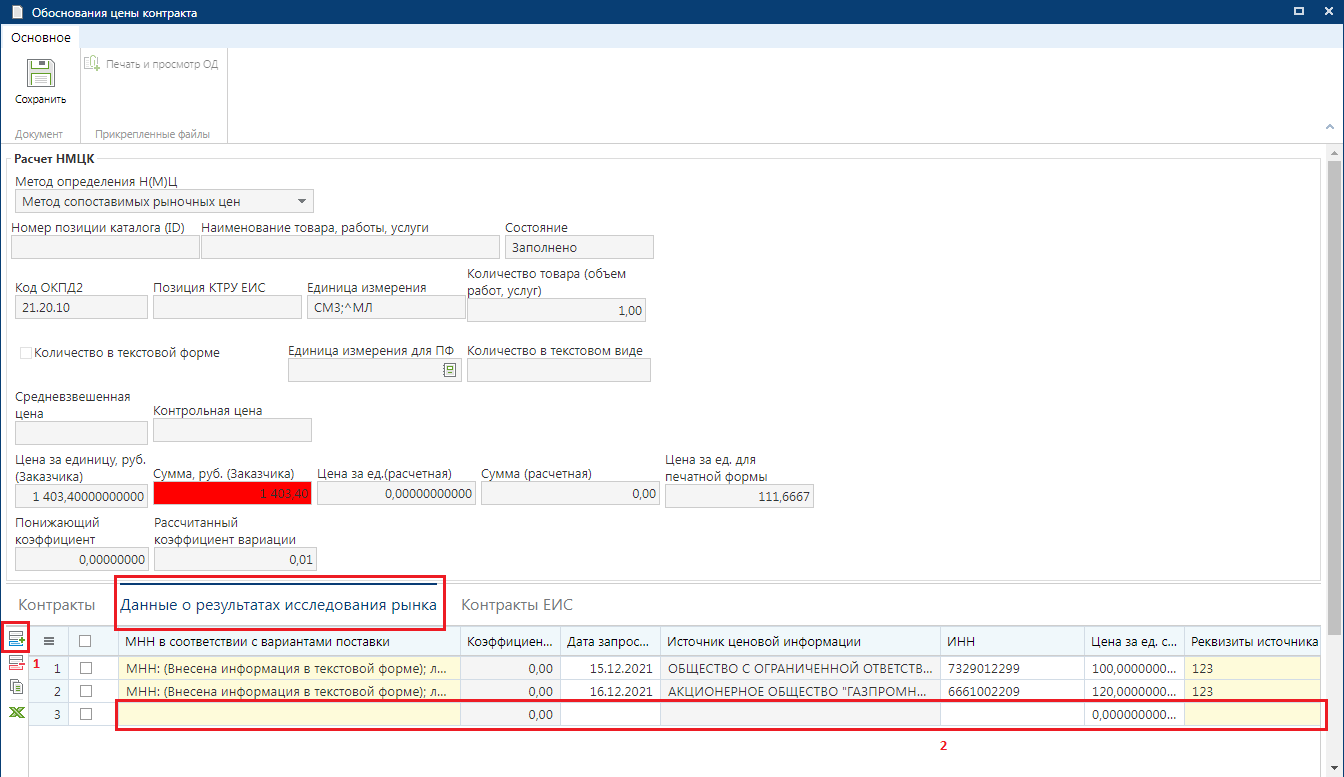Click the empty МНН cell in row 3
The image size is (1344, 777).
[289, 714]
